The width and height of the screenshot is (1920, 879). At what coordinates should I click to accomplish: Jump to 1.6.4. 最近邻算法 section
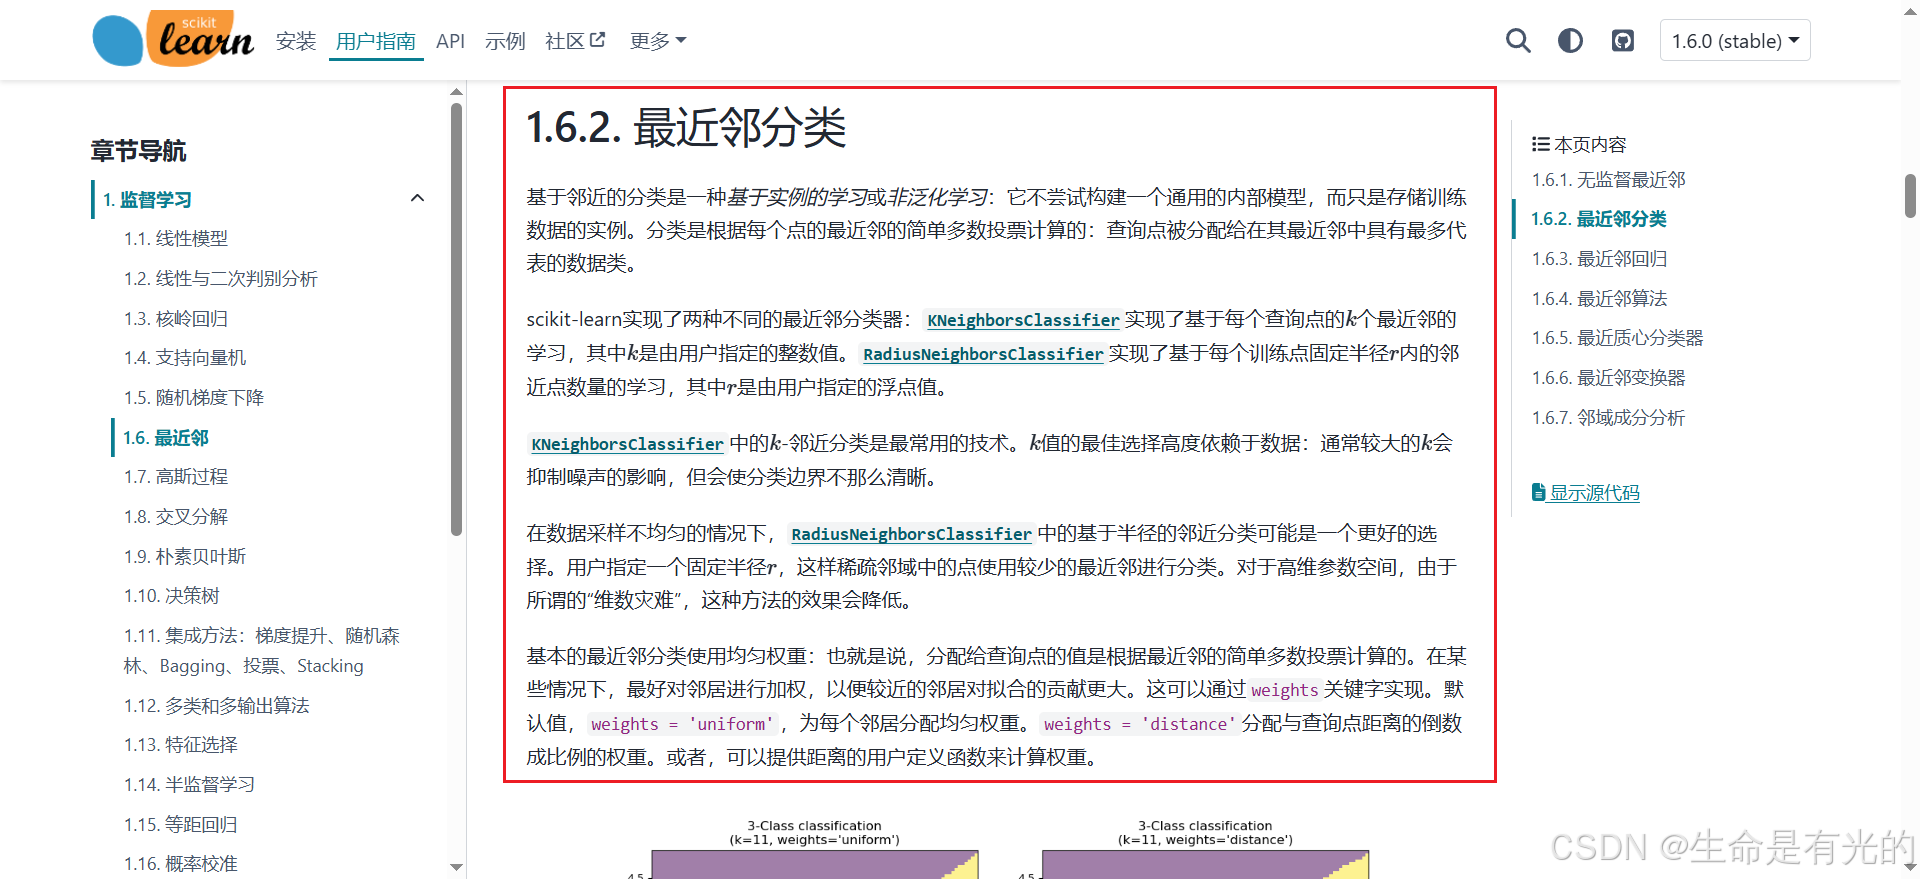[1599, 299]
